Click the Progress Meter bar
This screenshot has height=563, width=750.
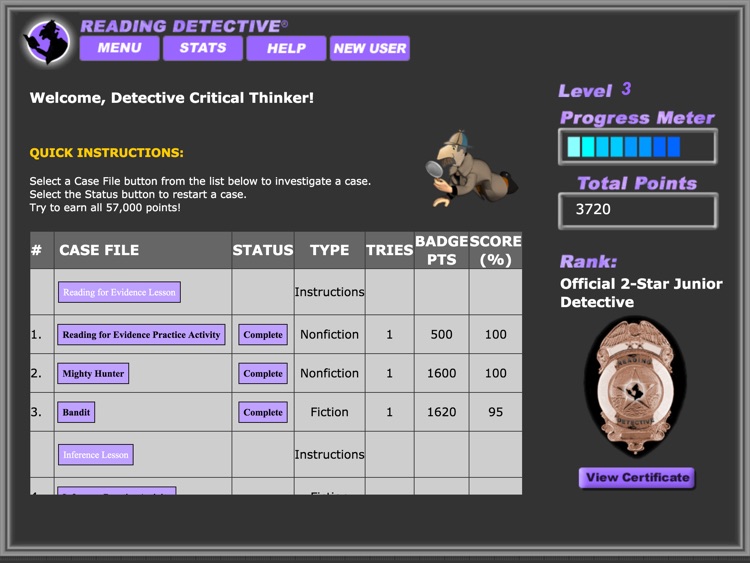(638, 147)
